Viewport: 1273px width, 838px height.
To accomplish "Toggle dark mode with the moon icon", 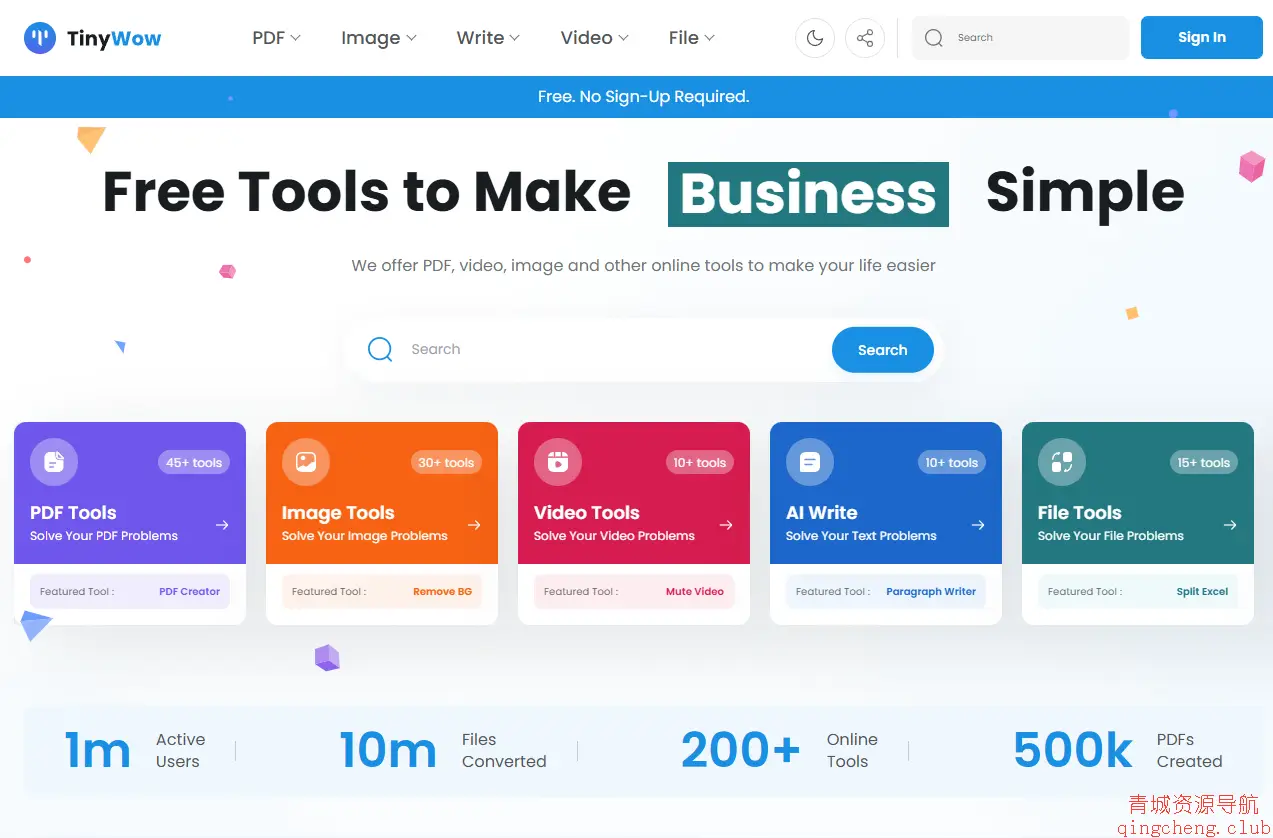I will (x=814, y=38).
